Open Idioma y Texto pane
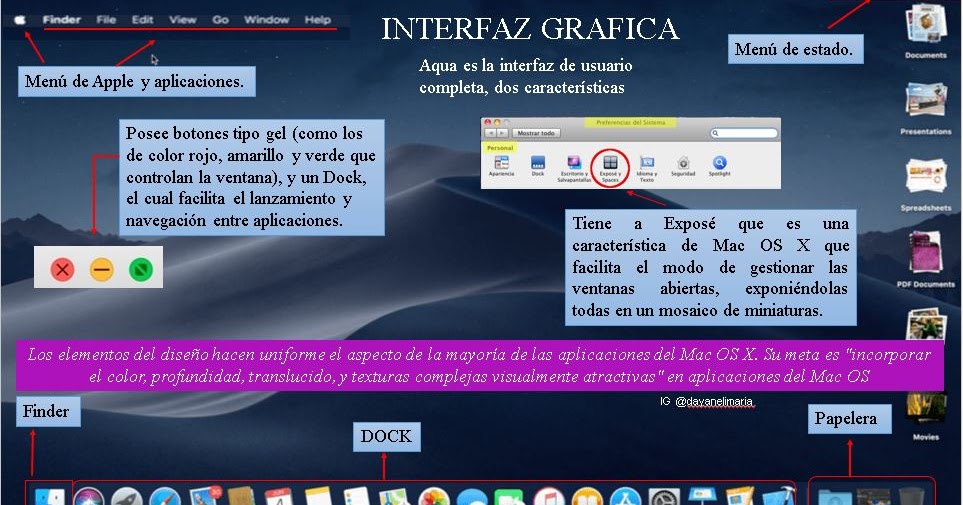The image size is (963, 505). pyautogui.click(x=647, y=168)
